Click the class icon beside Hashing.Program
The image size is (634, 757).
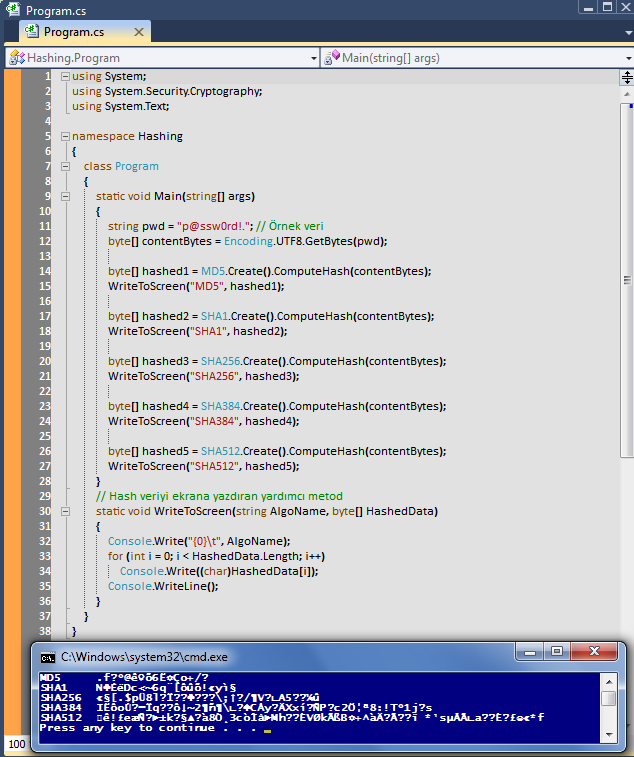click(x=16, y=58)
